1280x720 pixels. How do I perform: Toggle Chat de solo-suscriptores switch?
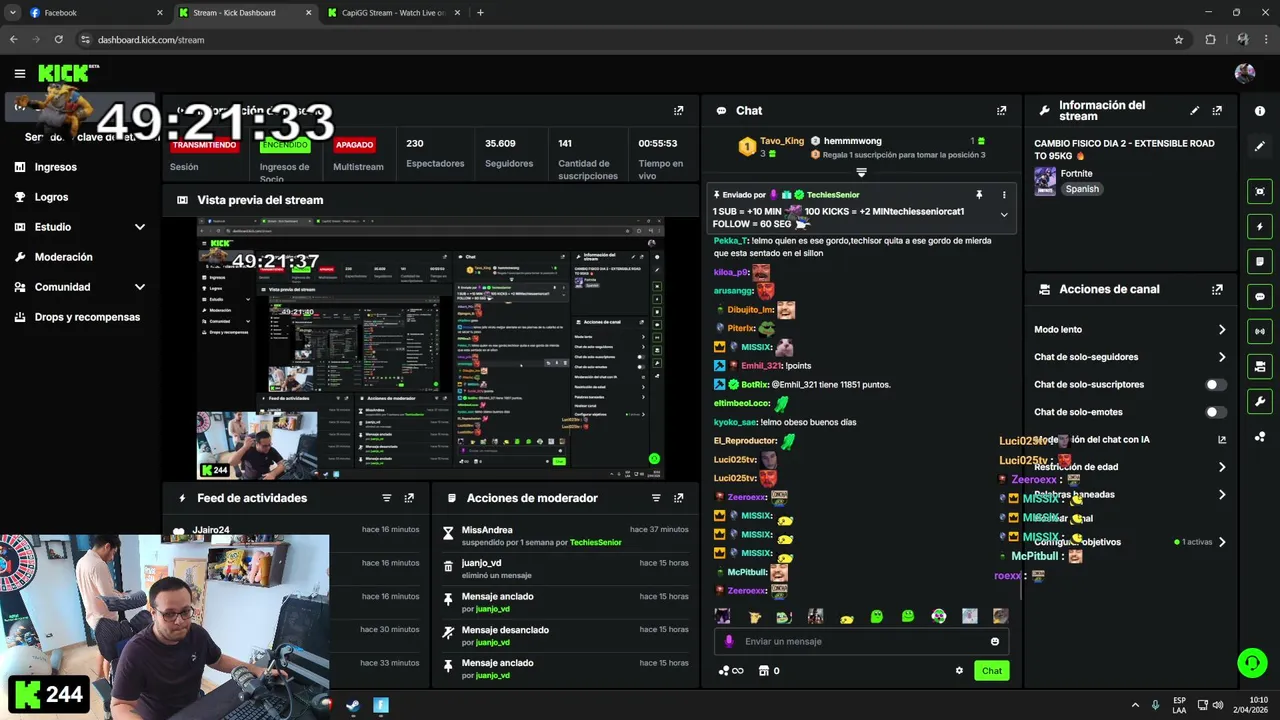(x=1216, y=385)
